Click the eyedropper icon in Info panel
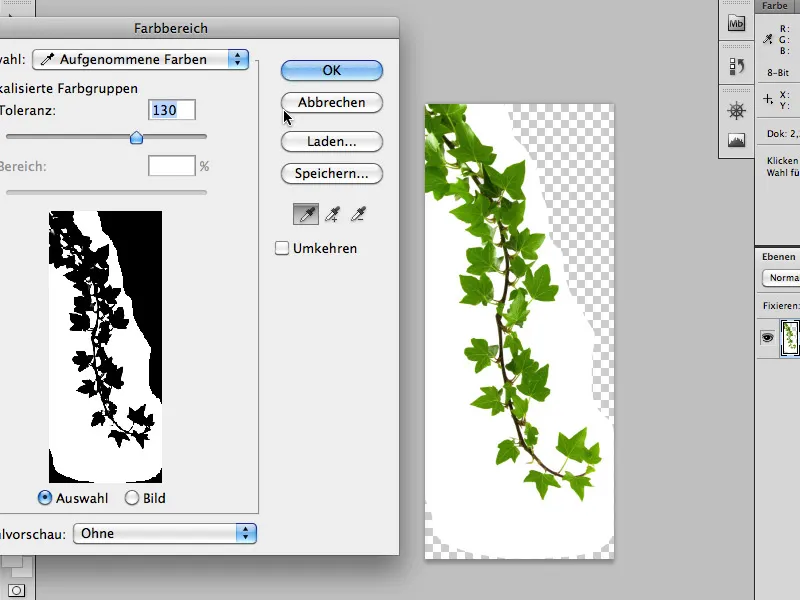 pos(768,39)
